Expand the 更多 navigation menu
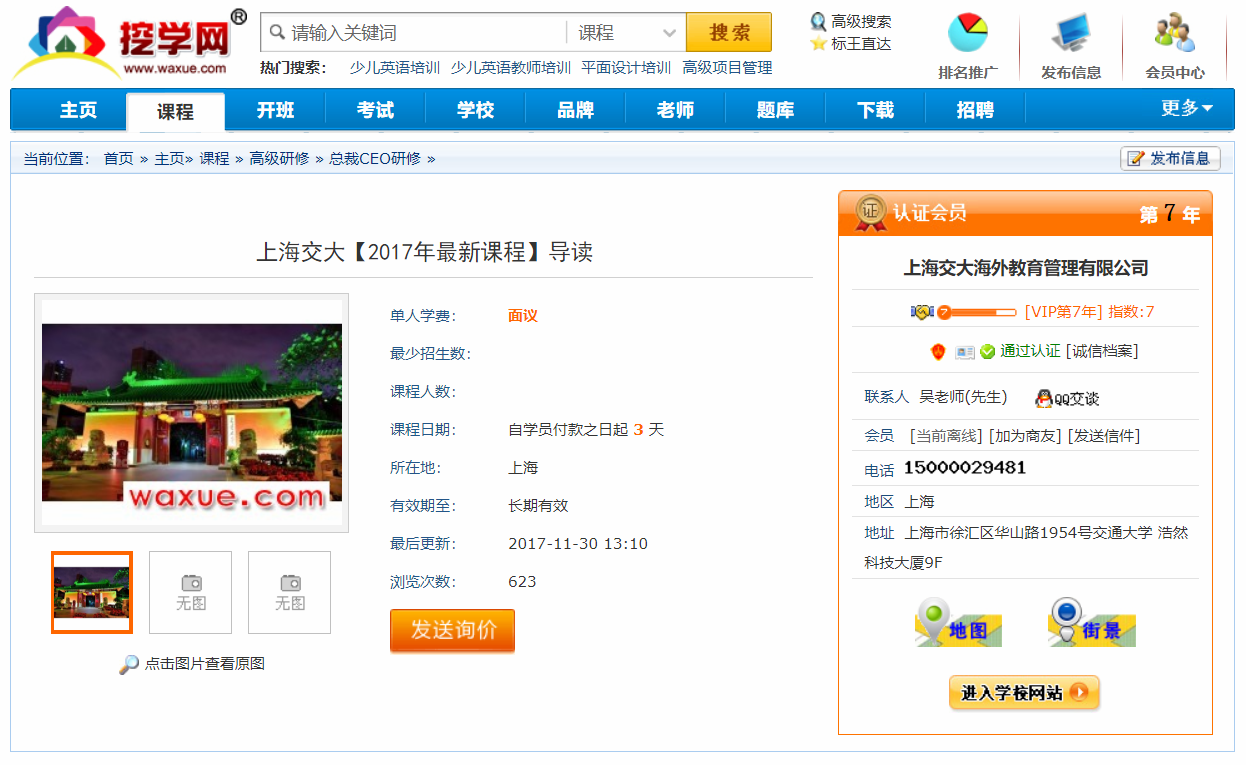Viewport: 1246px width, 765px height. tap(1186, 109)
